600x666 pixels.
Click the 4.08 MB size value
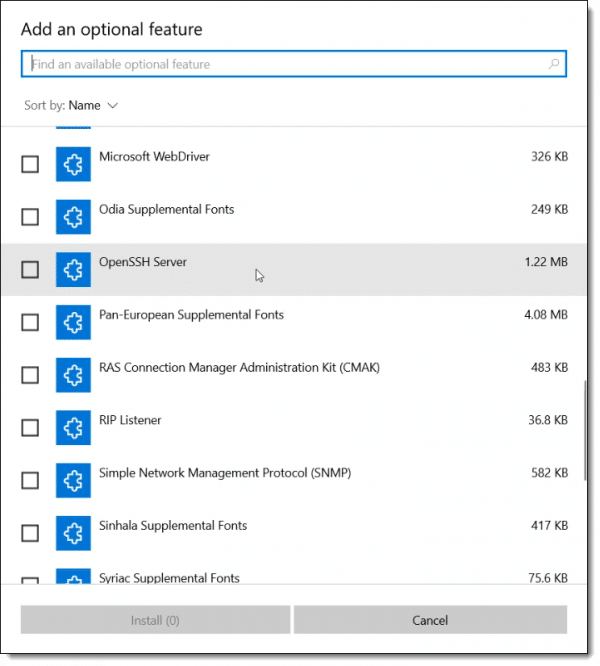546,314
